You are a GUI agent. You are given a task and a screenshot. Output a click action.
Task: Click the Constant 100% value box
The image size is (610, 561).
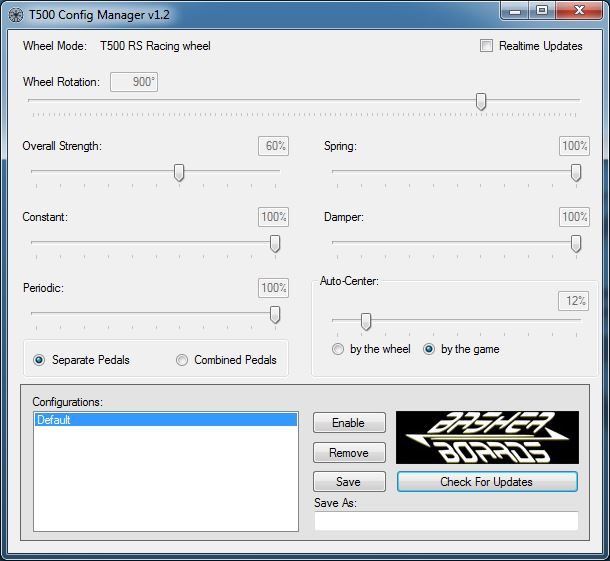273,217
